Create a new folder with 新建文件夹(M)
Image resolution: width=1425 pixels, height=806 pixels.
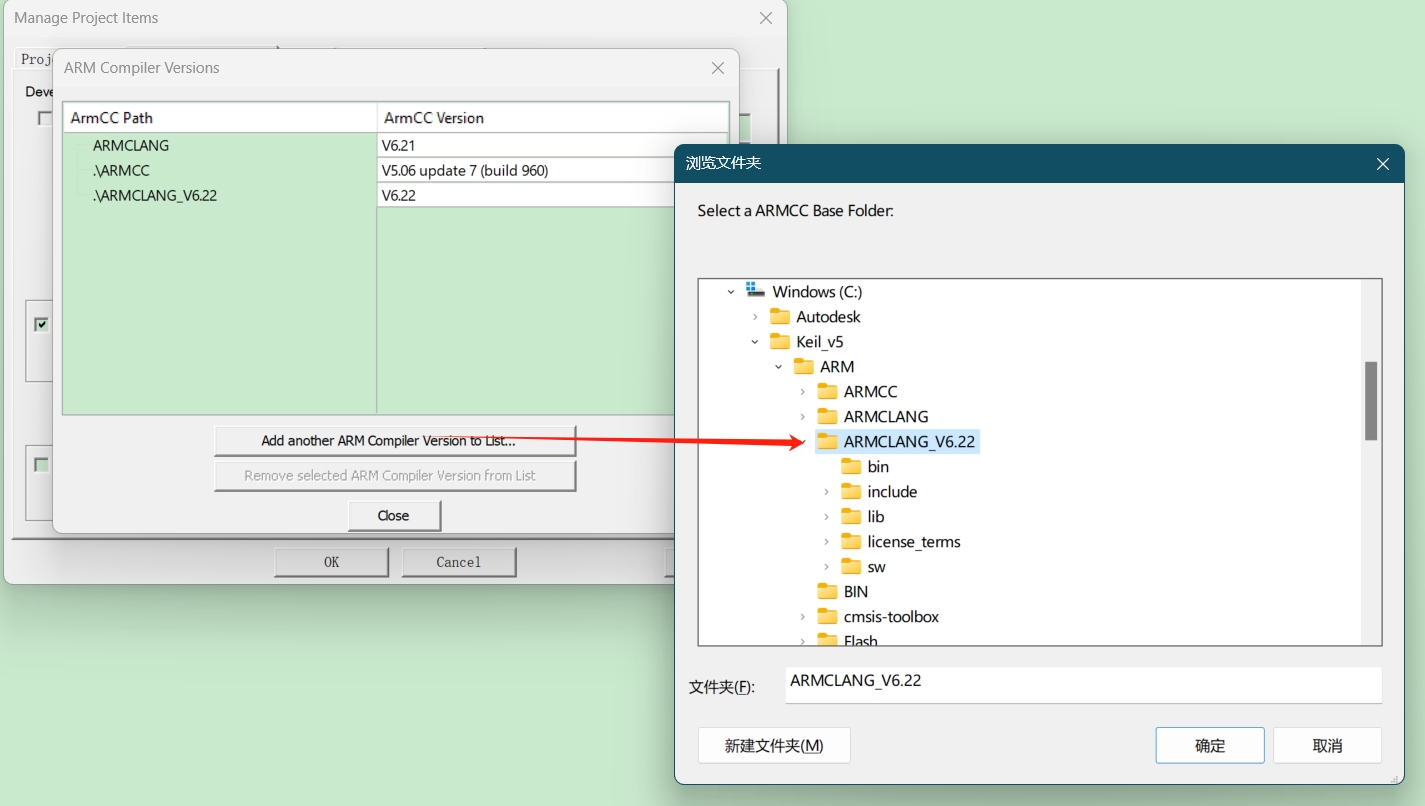click(x=774, y=746)
